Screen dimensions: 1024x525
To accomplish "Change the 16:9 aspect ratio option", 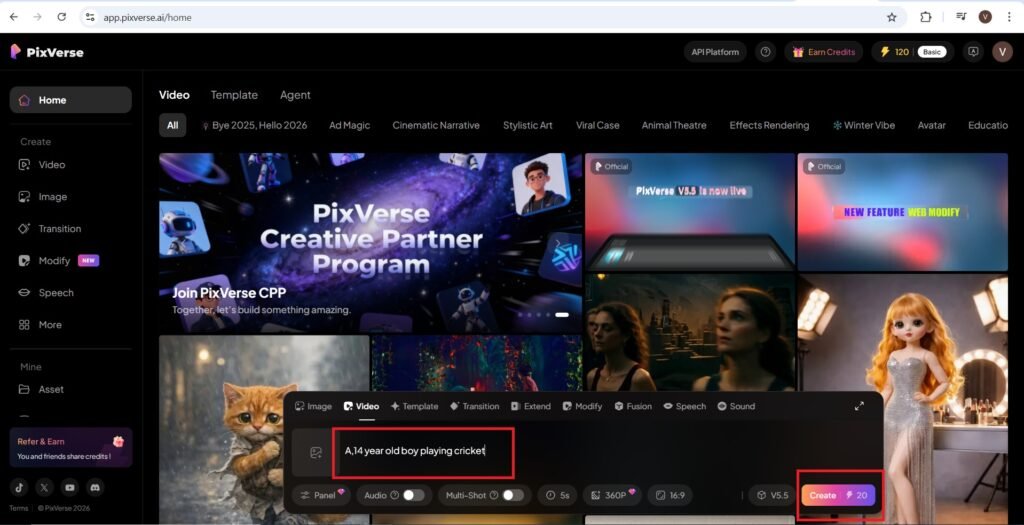I will click(x=670, y=495).
